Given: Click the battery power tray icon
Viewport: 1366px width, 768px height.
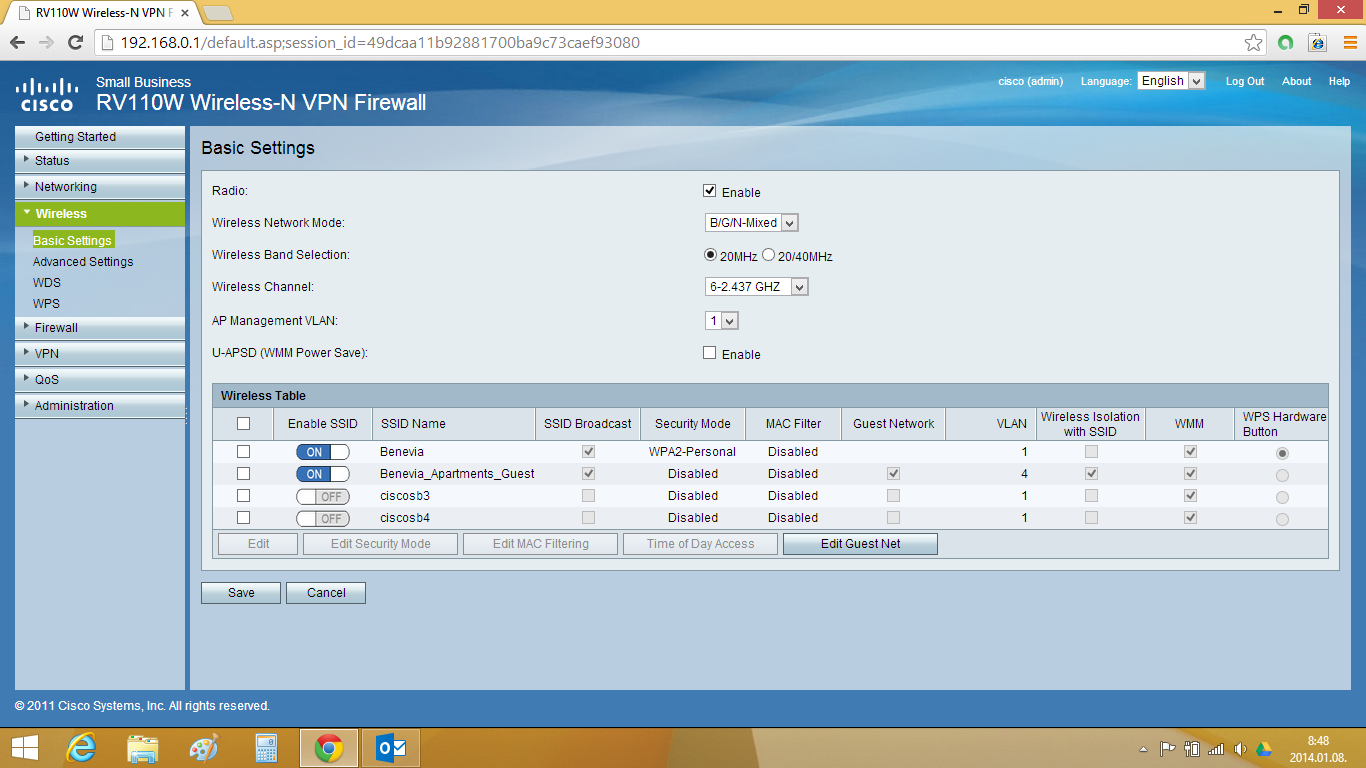Looking at the screenshot, I should (x=1192, y=749).
